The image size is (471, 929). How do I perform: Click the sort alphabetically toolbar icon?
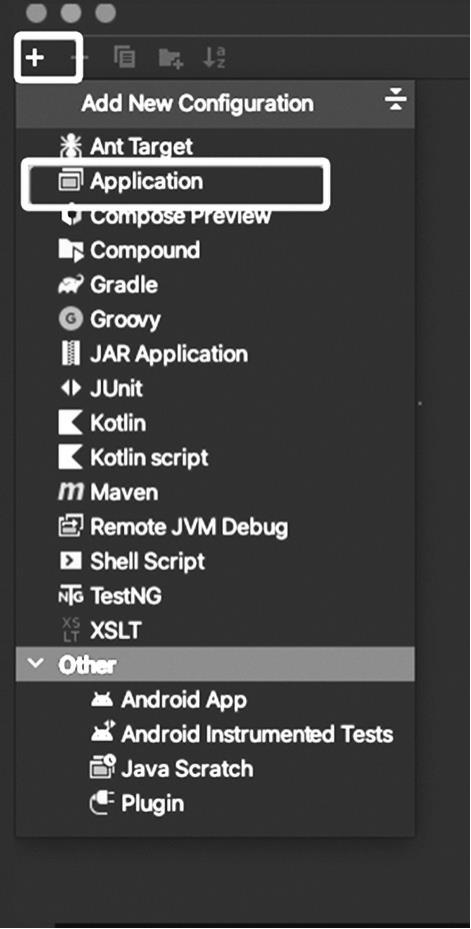click(x=214, y=58)
